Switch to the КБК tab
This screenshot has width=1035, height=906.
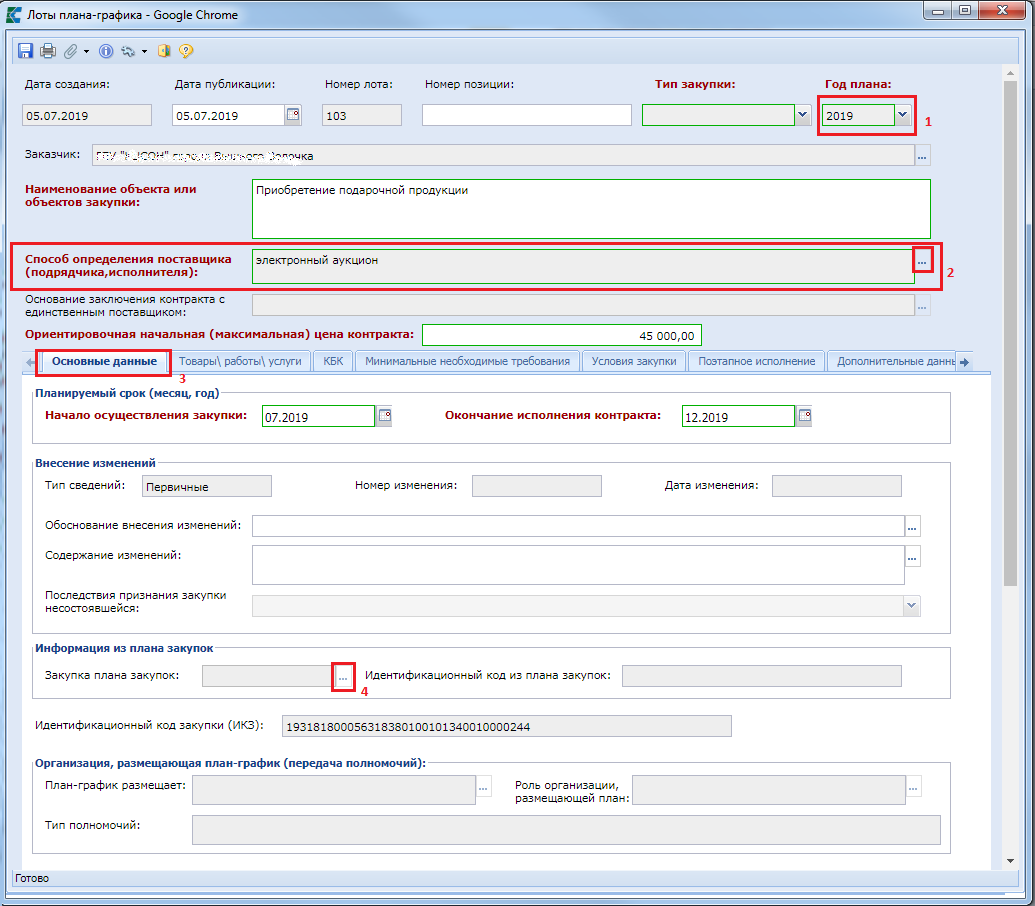pyautogui.click(x=333, y=361)
